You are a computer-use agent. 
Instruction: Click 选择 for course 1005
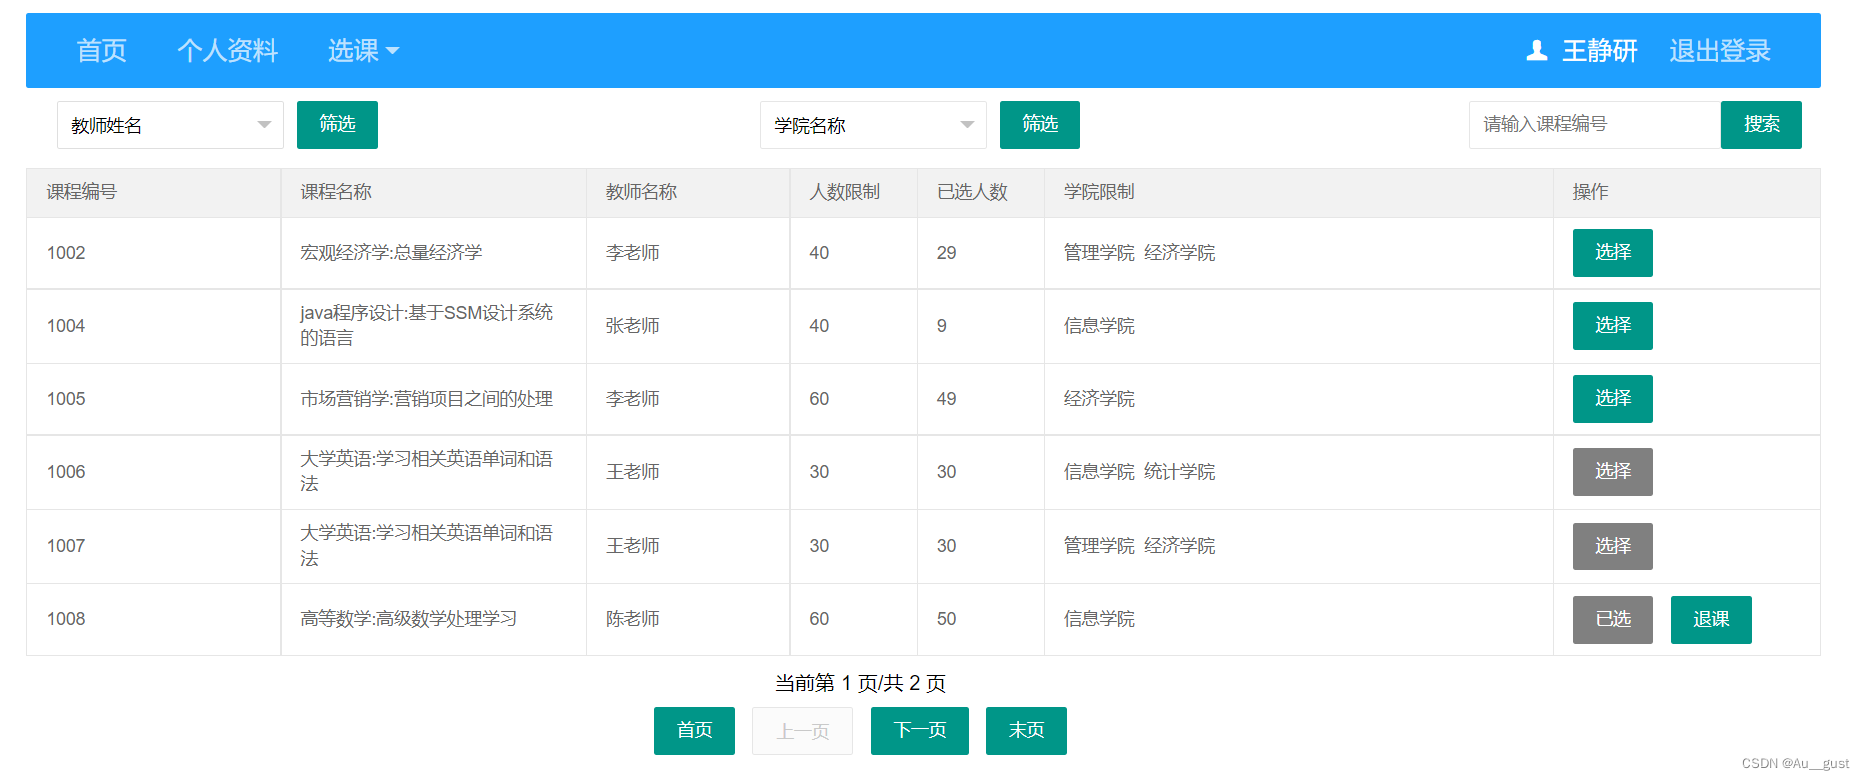click(1613, 399)
